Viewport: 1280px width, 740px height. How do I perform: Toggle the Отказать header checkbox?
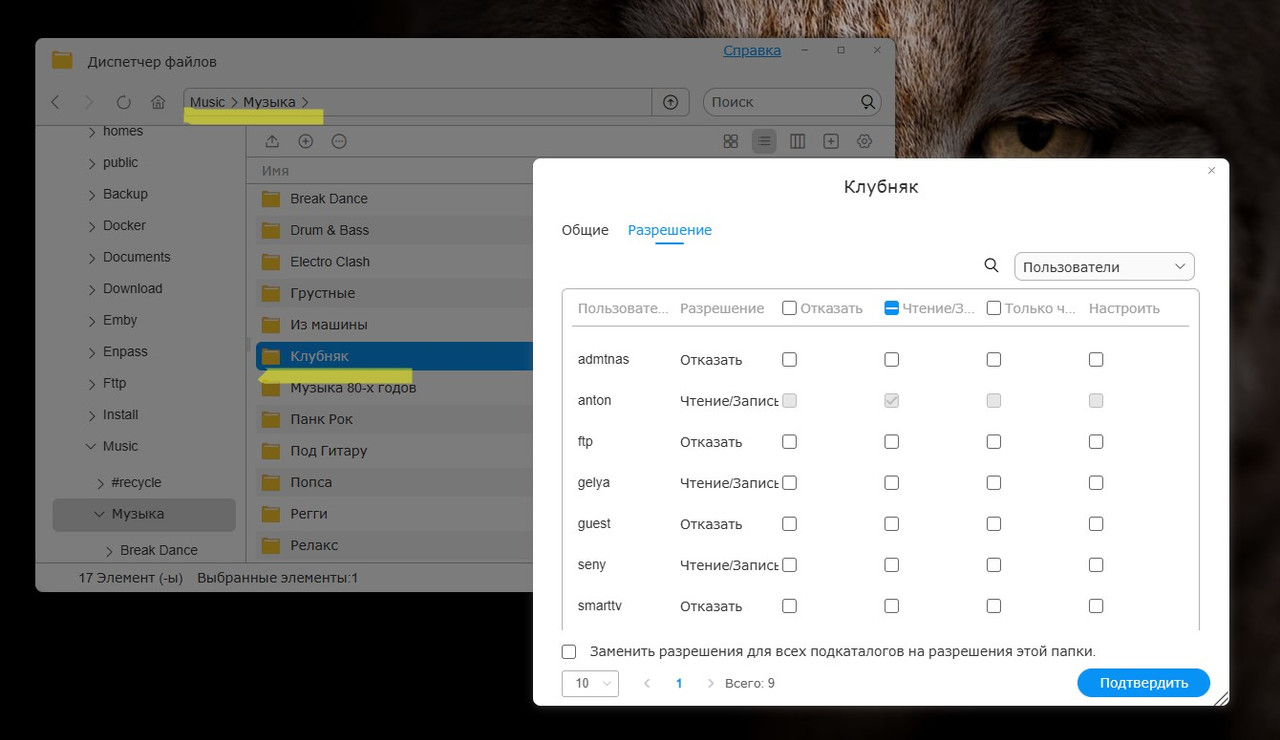(789, 308)
